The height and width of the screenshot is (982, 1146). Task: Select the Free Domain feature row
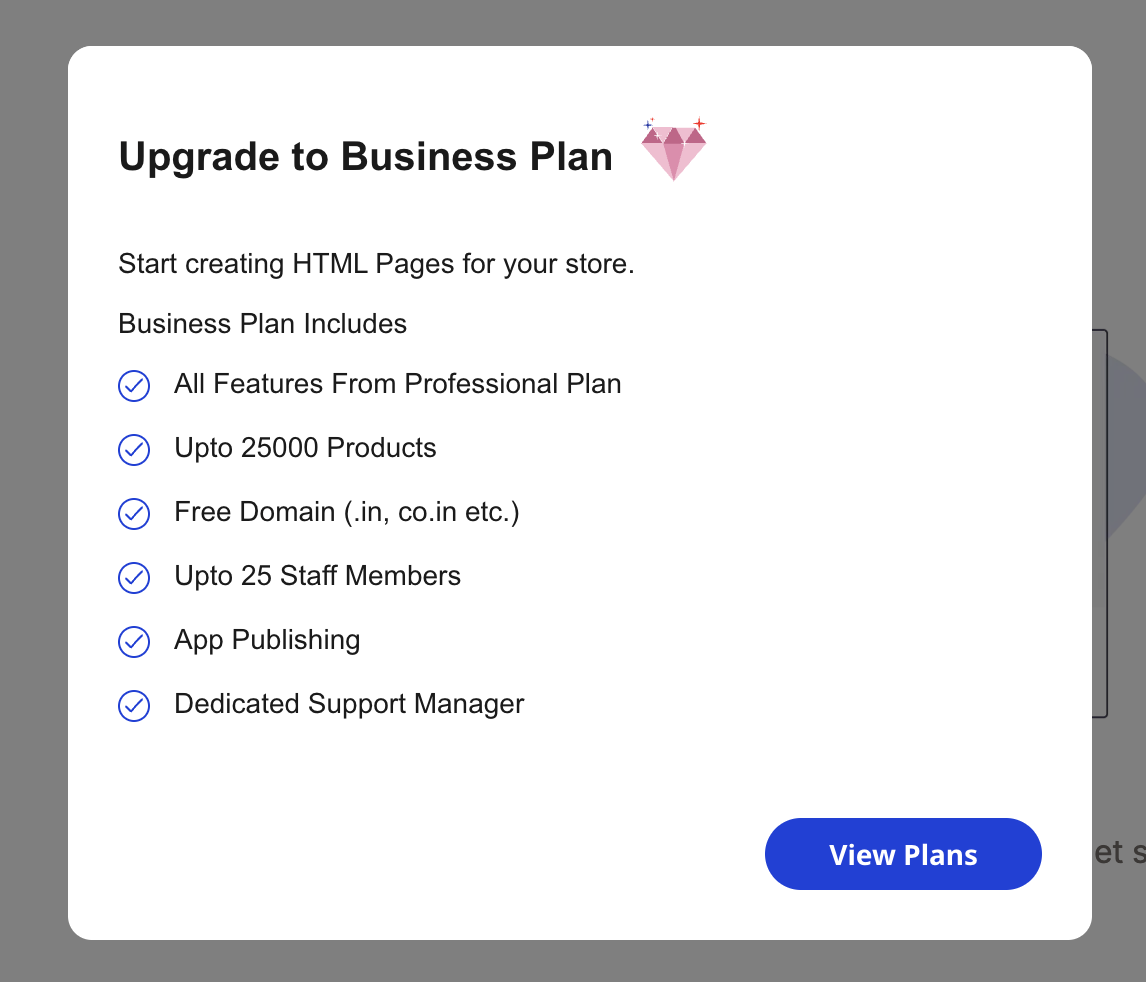coord(347,511)
